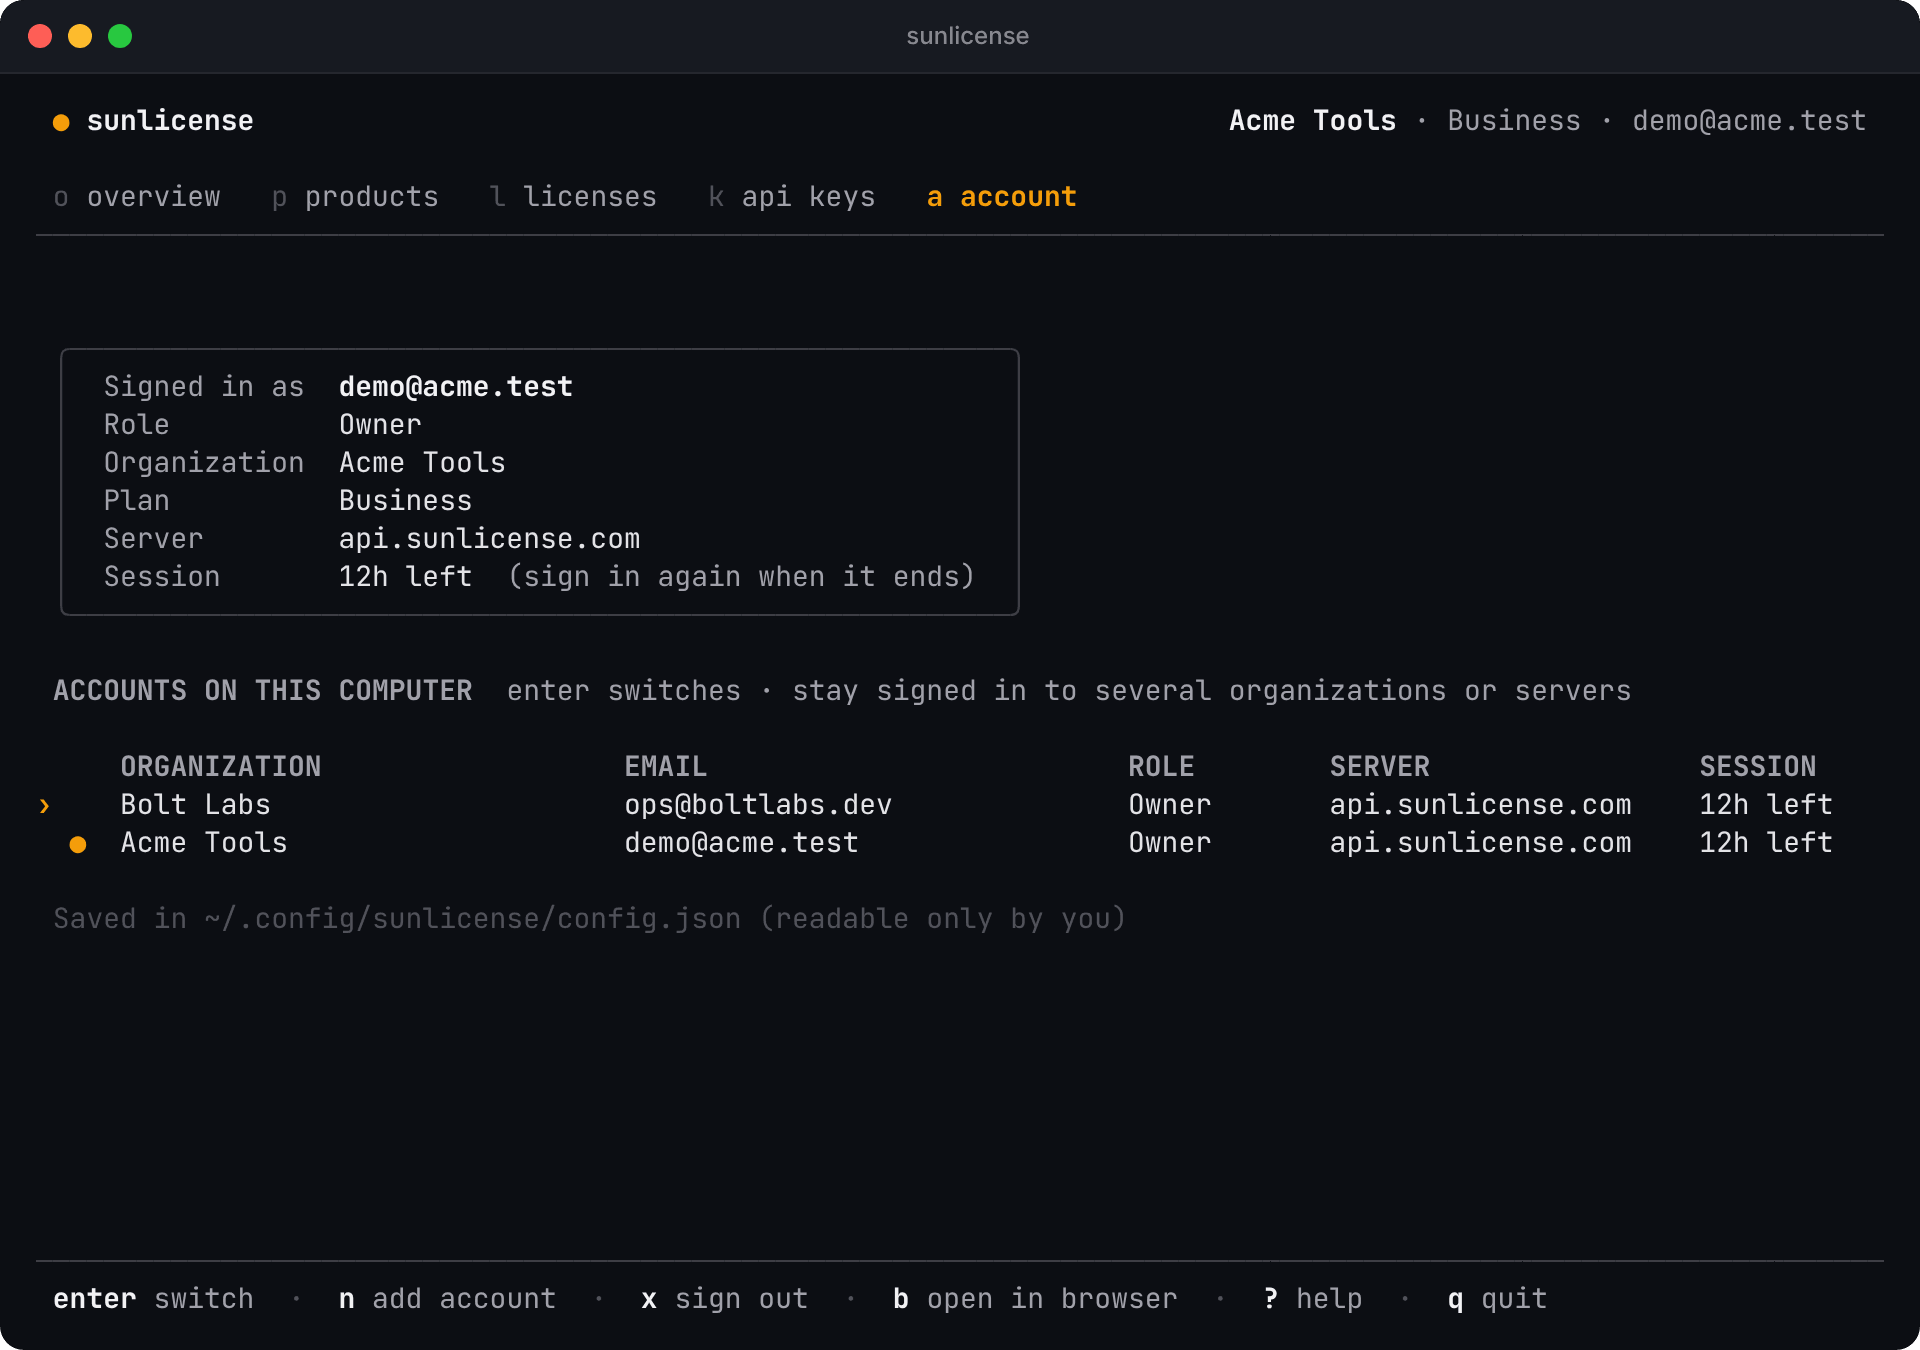1920x1350 pixels.
Task: Click the sunlicense app name in header
Action: click(170, 121)
